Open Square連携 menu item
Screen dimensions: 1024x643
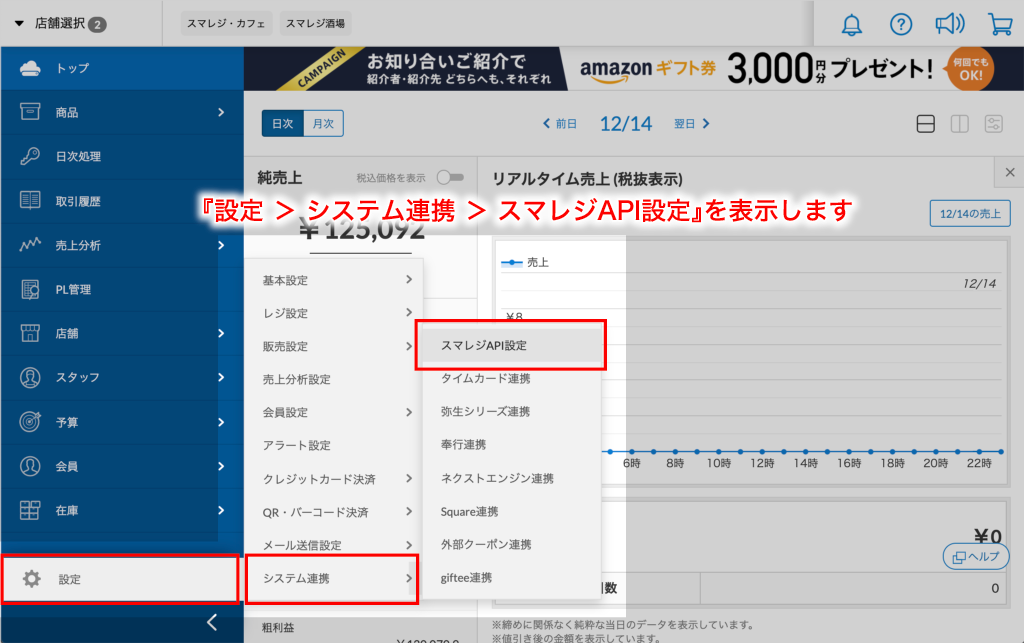[x=511, y=512]
